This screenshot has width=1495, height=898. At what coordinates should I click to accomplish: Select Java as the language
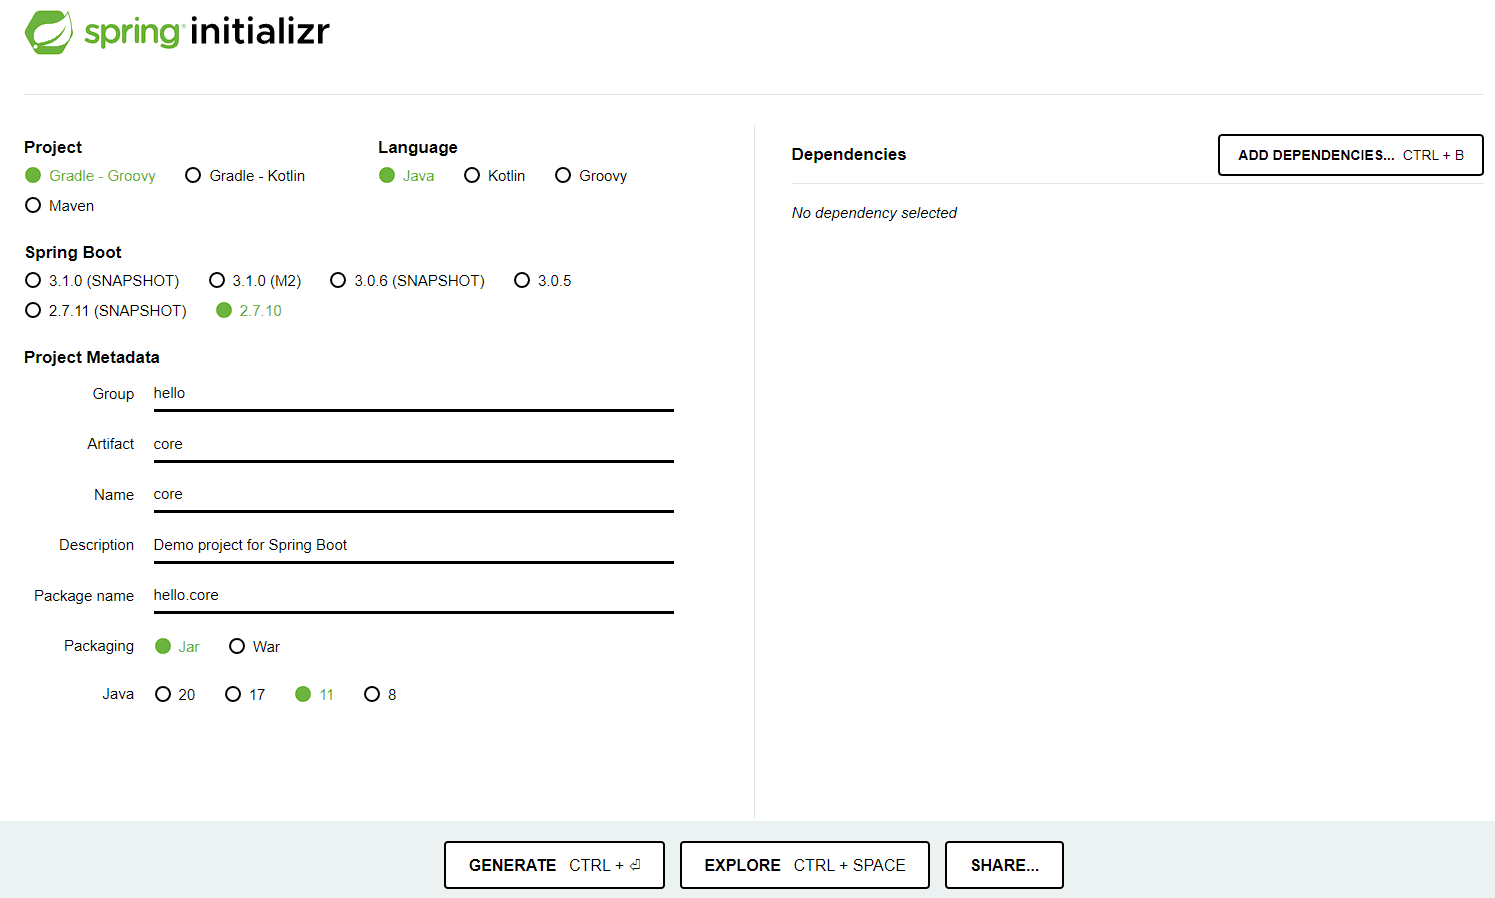tap(406, 176)
